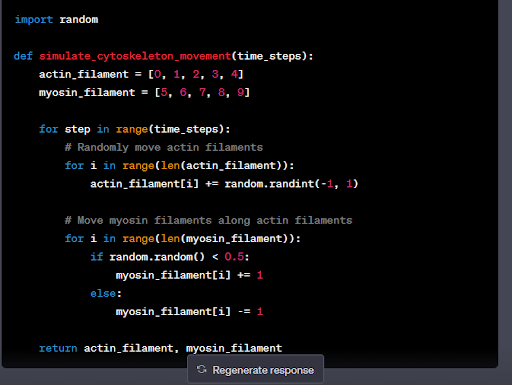
Task: Click the '# Move myosin filaments along actin filaments' comment
Action: click(x=208, y=220)
